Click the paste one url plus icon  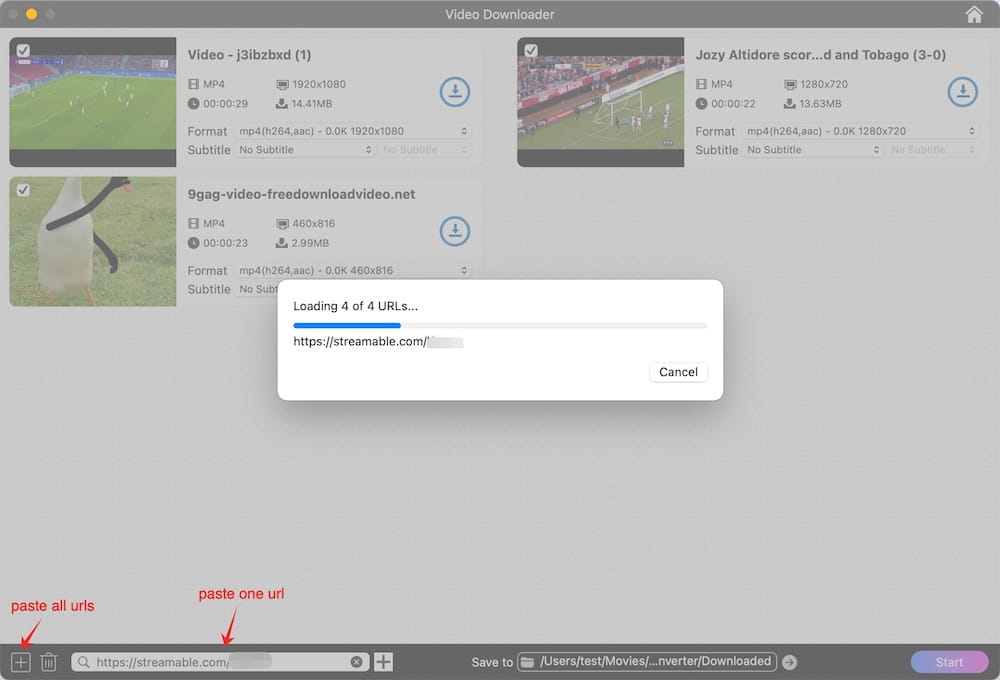(x=382, y=661)
